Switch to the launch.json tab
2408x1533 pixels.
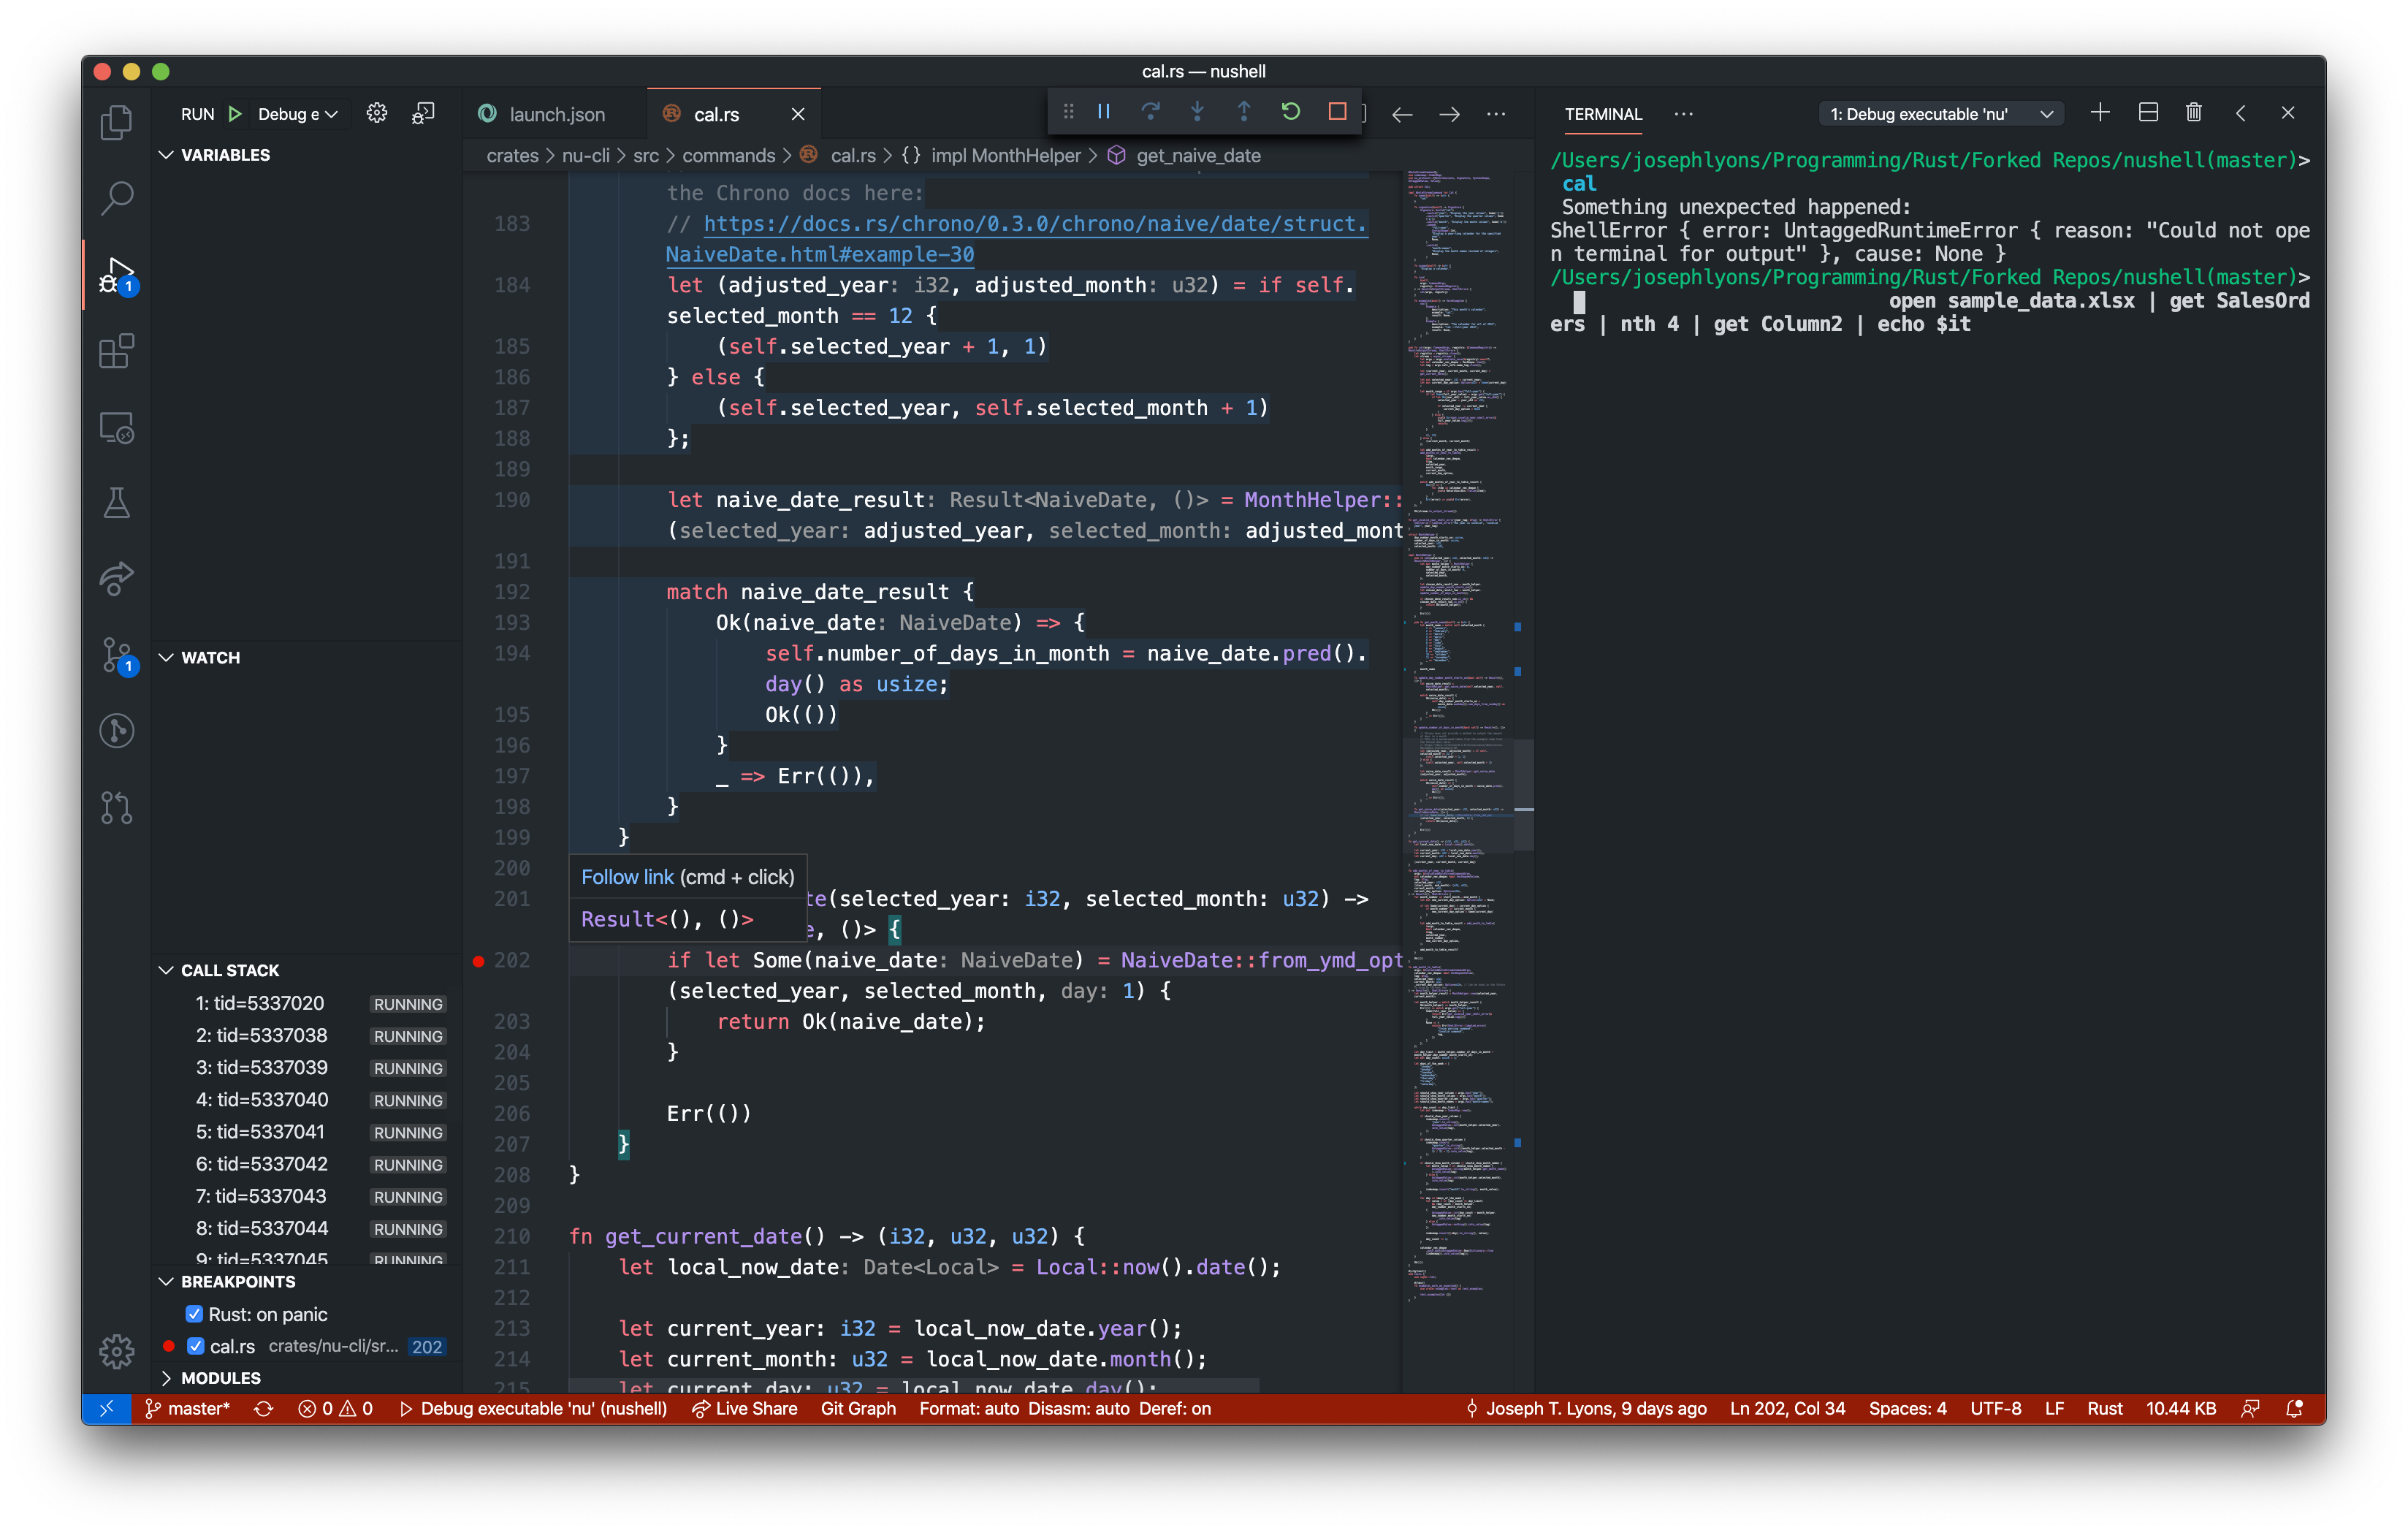[556, 113]
